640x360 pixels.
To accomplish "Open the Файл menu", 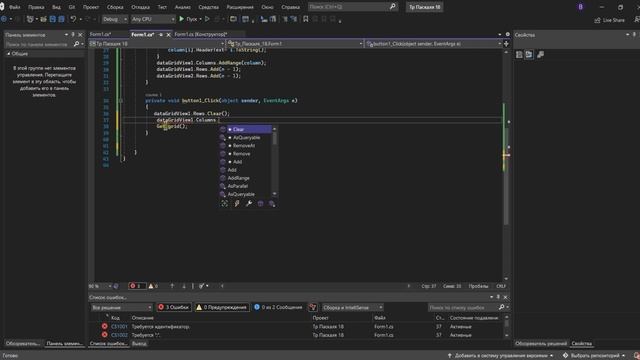I will coord(15,7).
